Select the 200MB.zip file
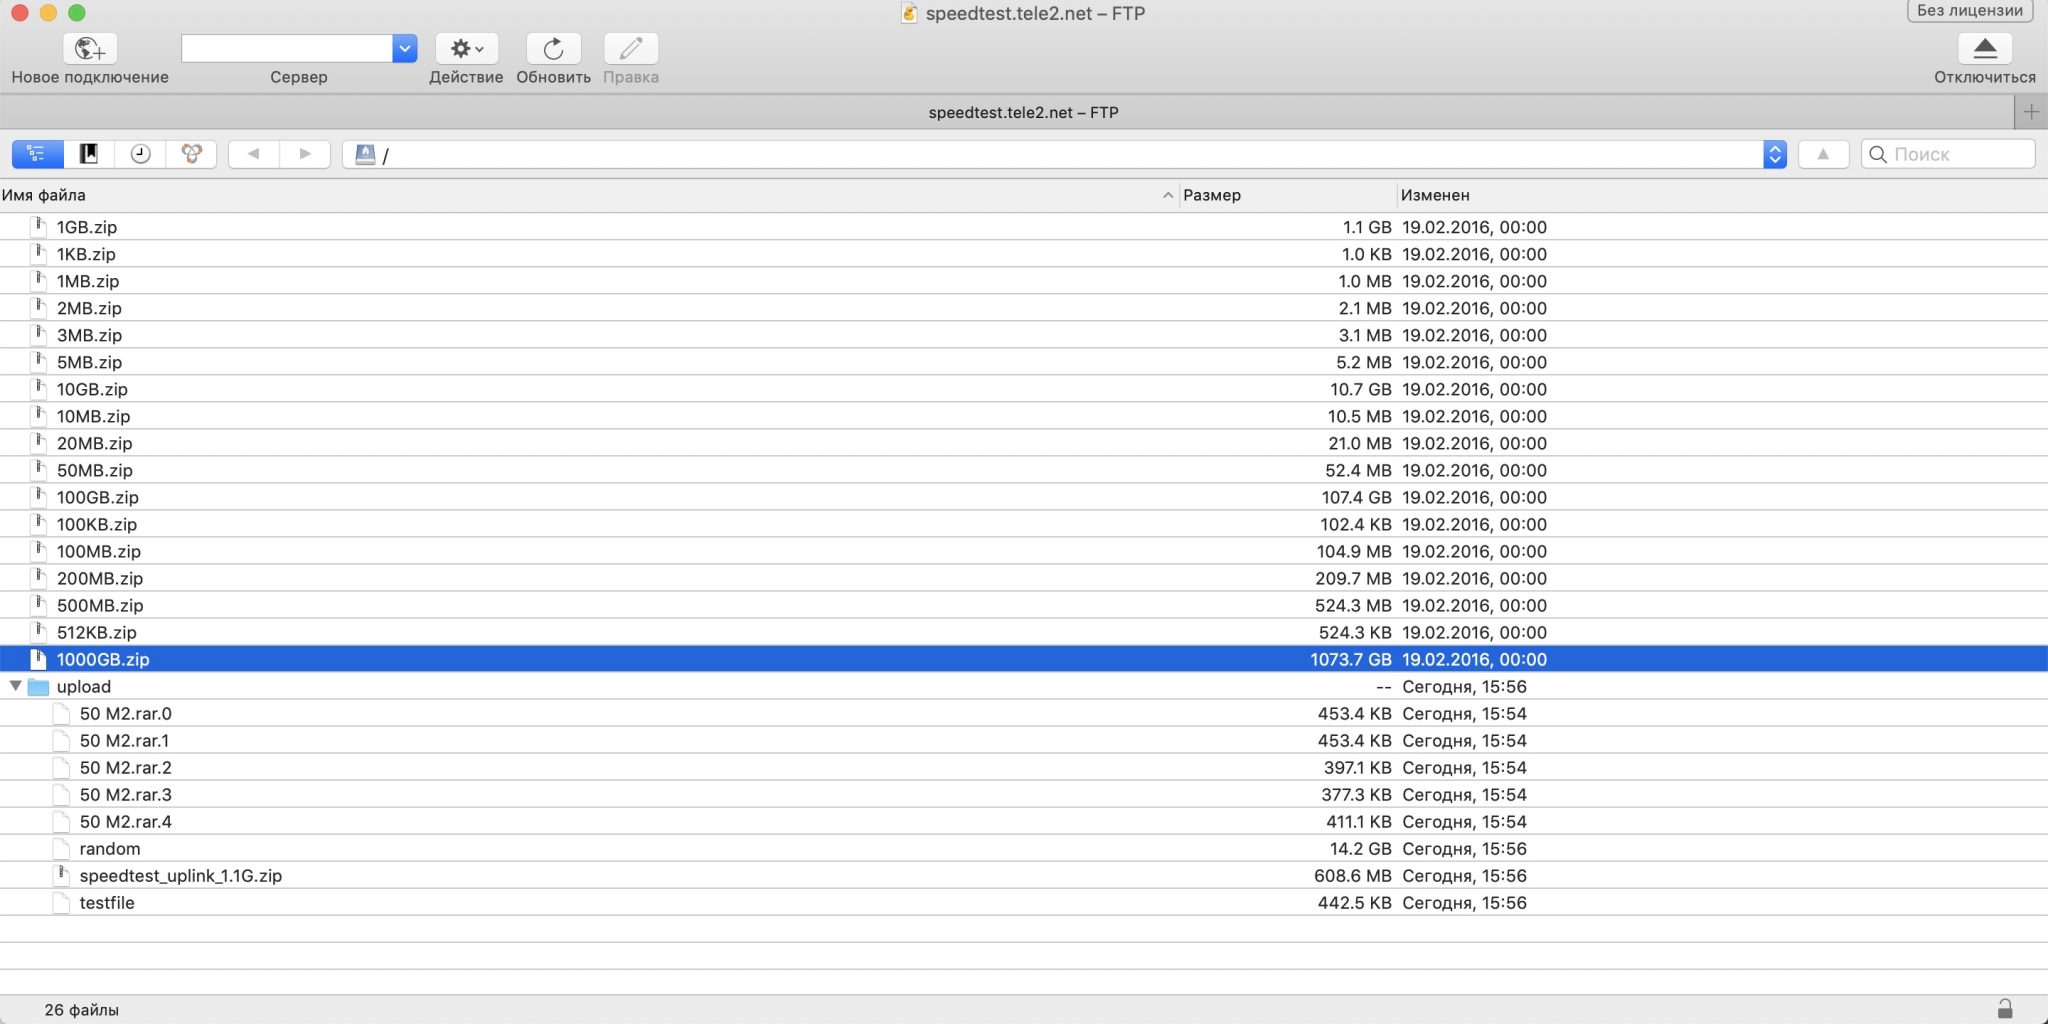 [1024, 578]
